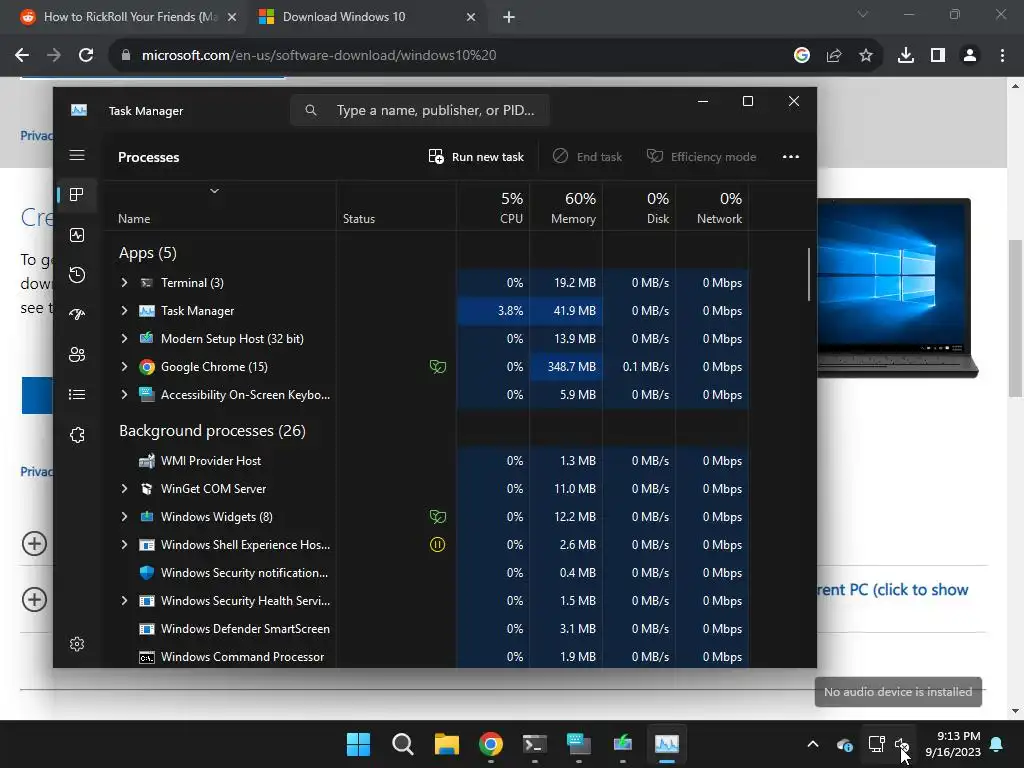Open Services page icon in sidebar
1024x768 pixels.
(77, 435)
